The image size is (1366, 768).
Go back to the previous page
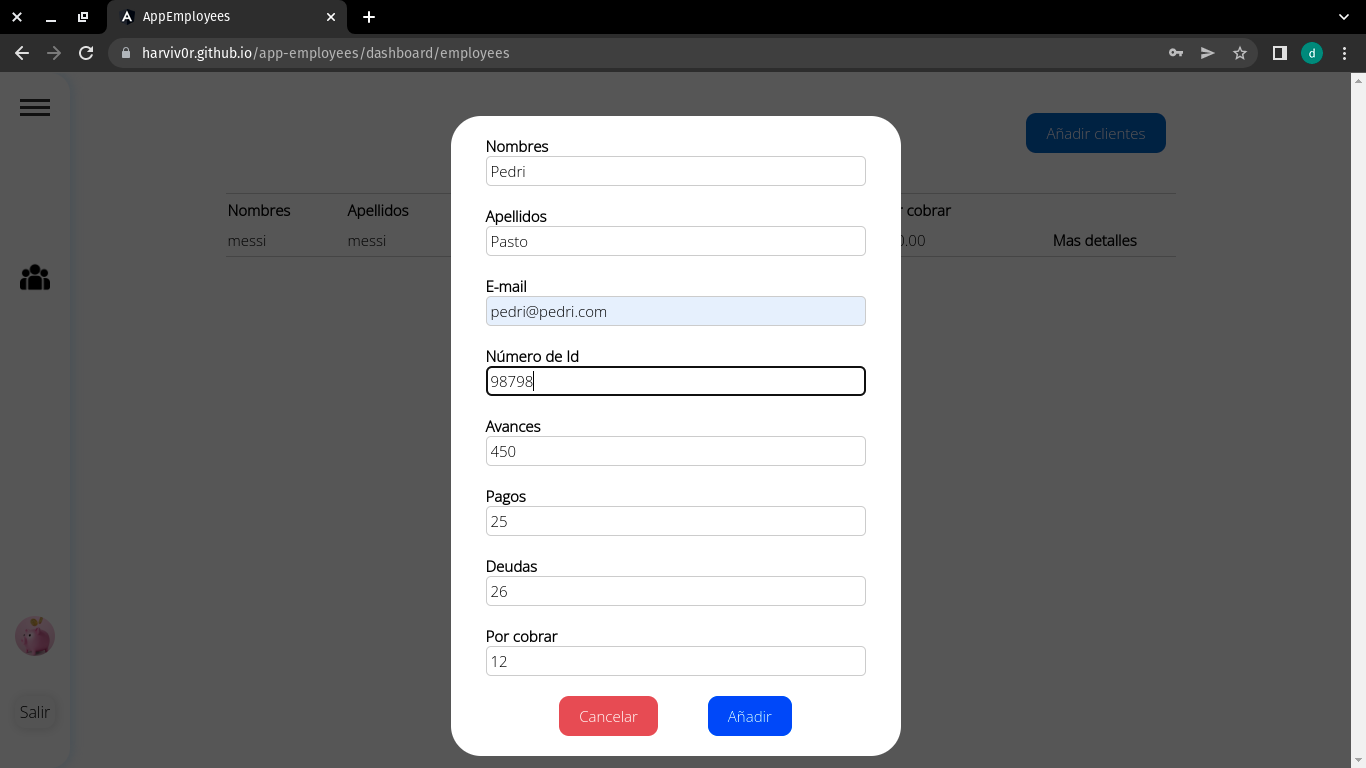coord(22,53)
